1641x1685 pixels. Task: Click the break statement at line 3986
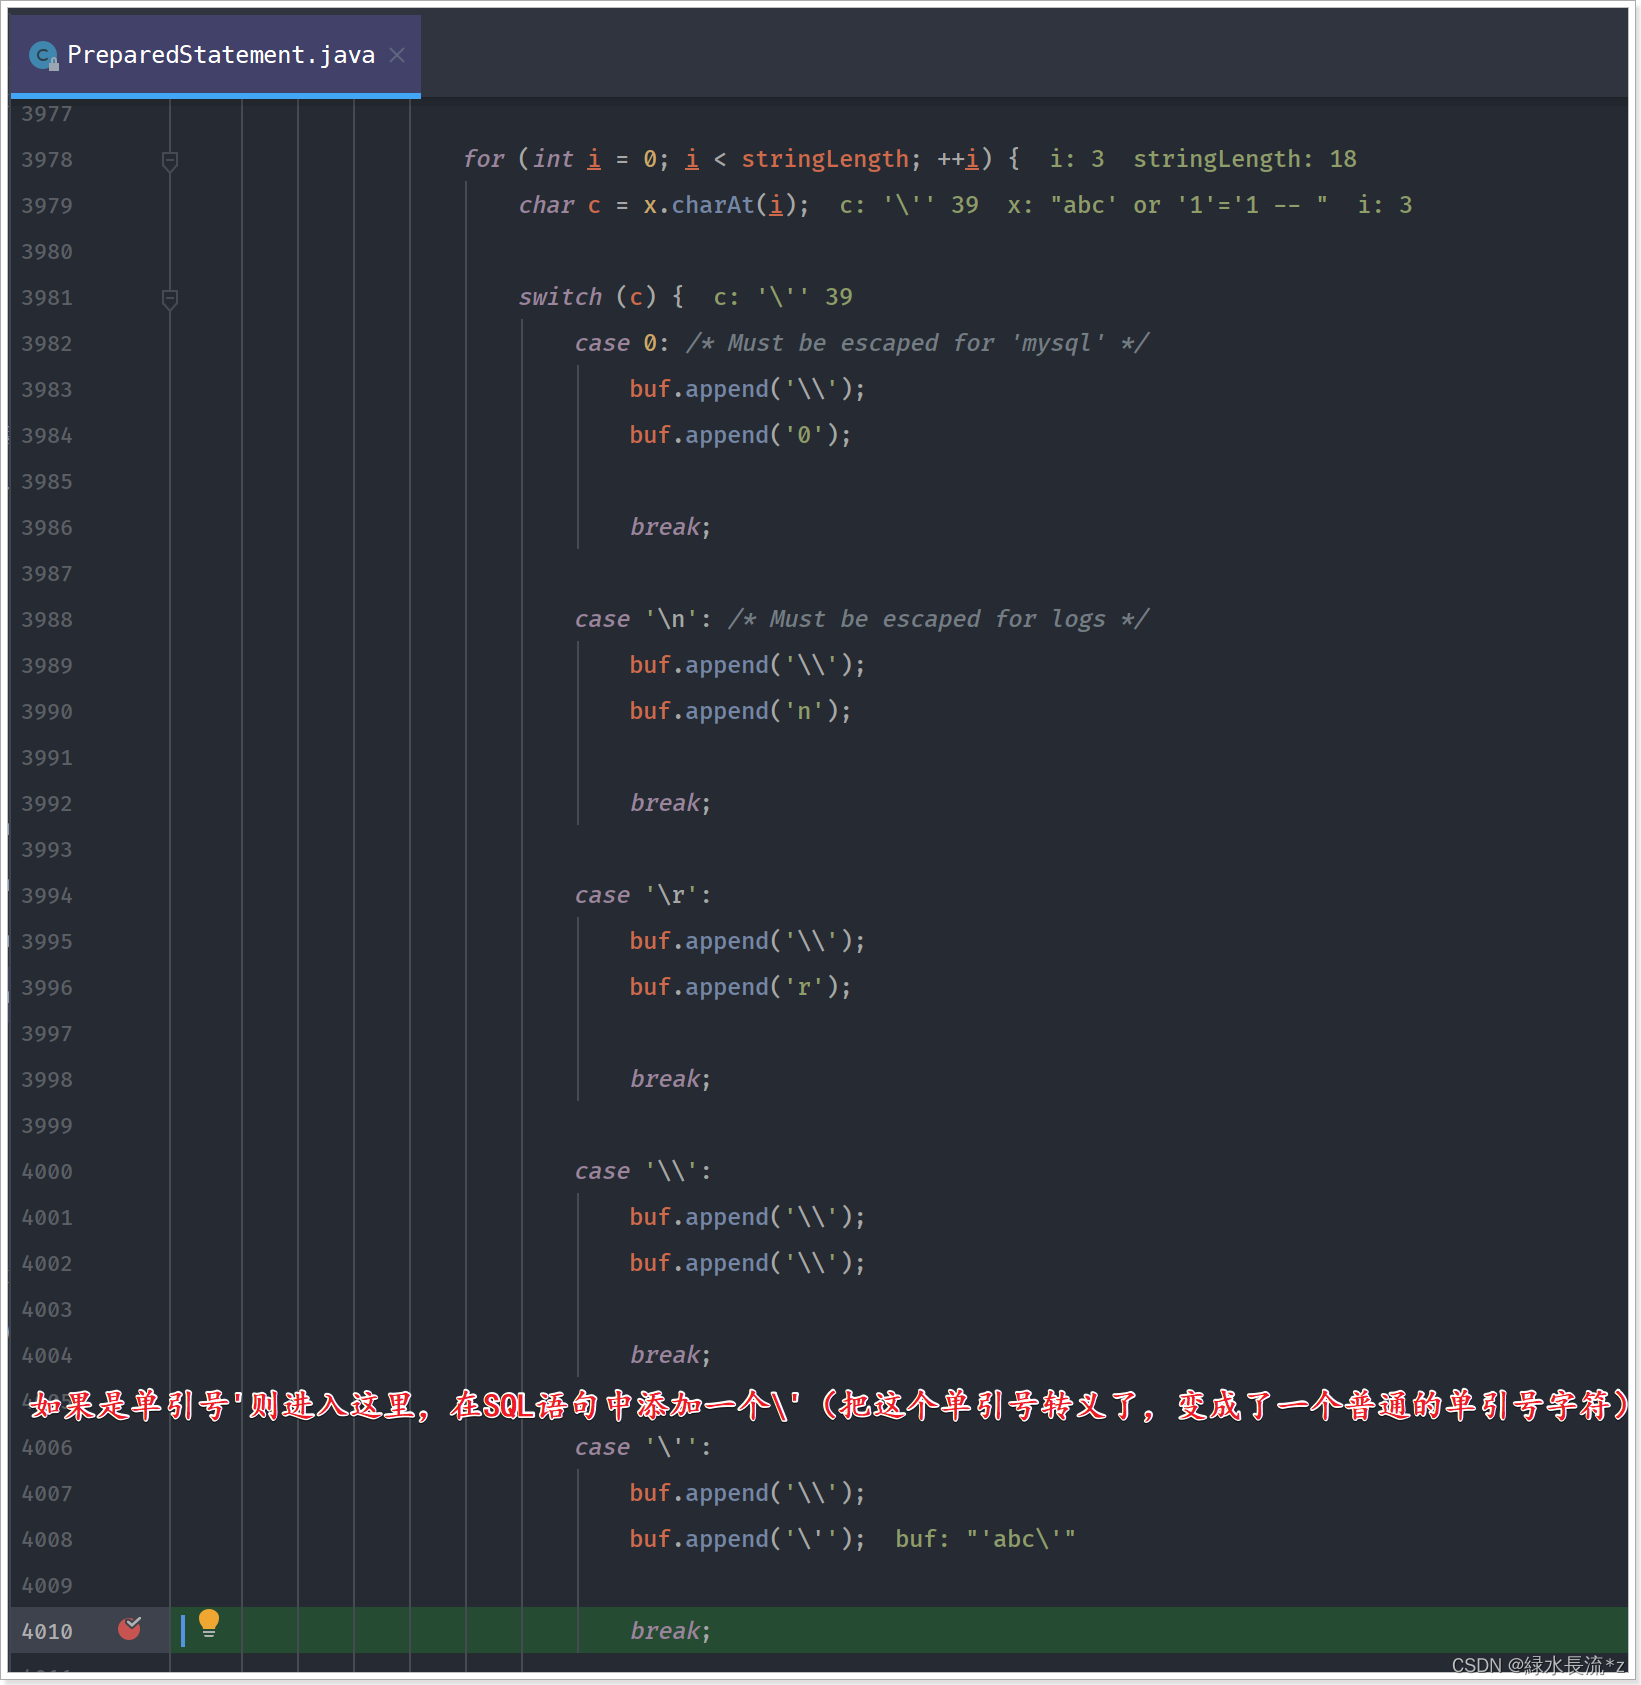pos(670,527)
